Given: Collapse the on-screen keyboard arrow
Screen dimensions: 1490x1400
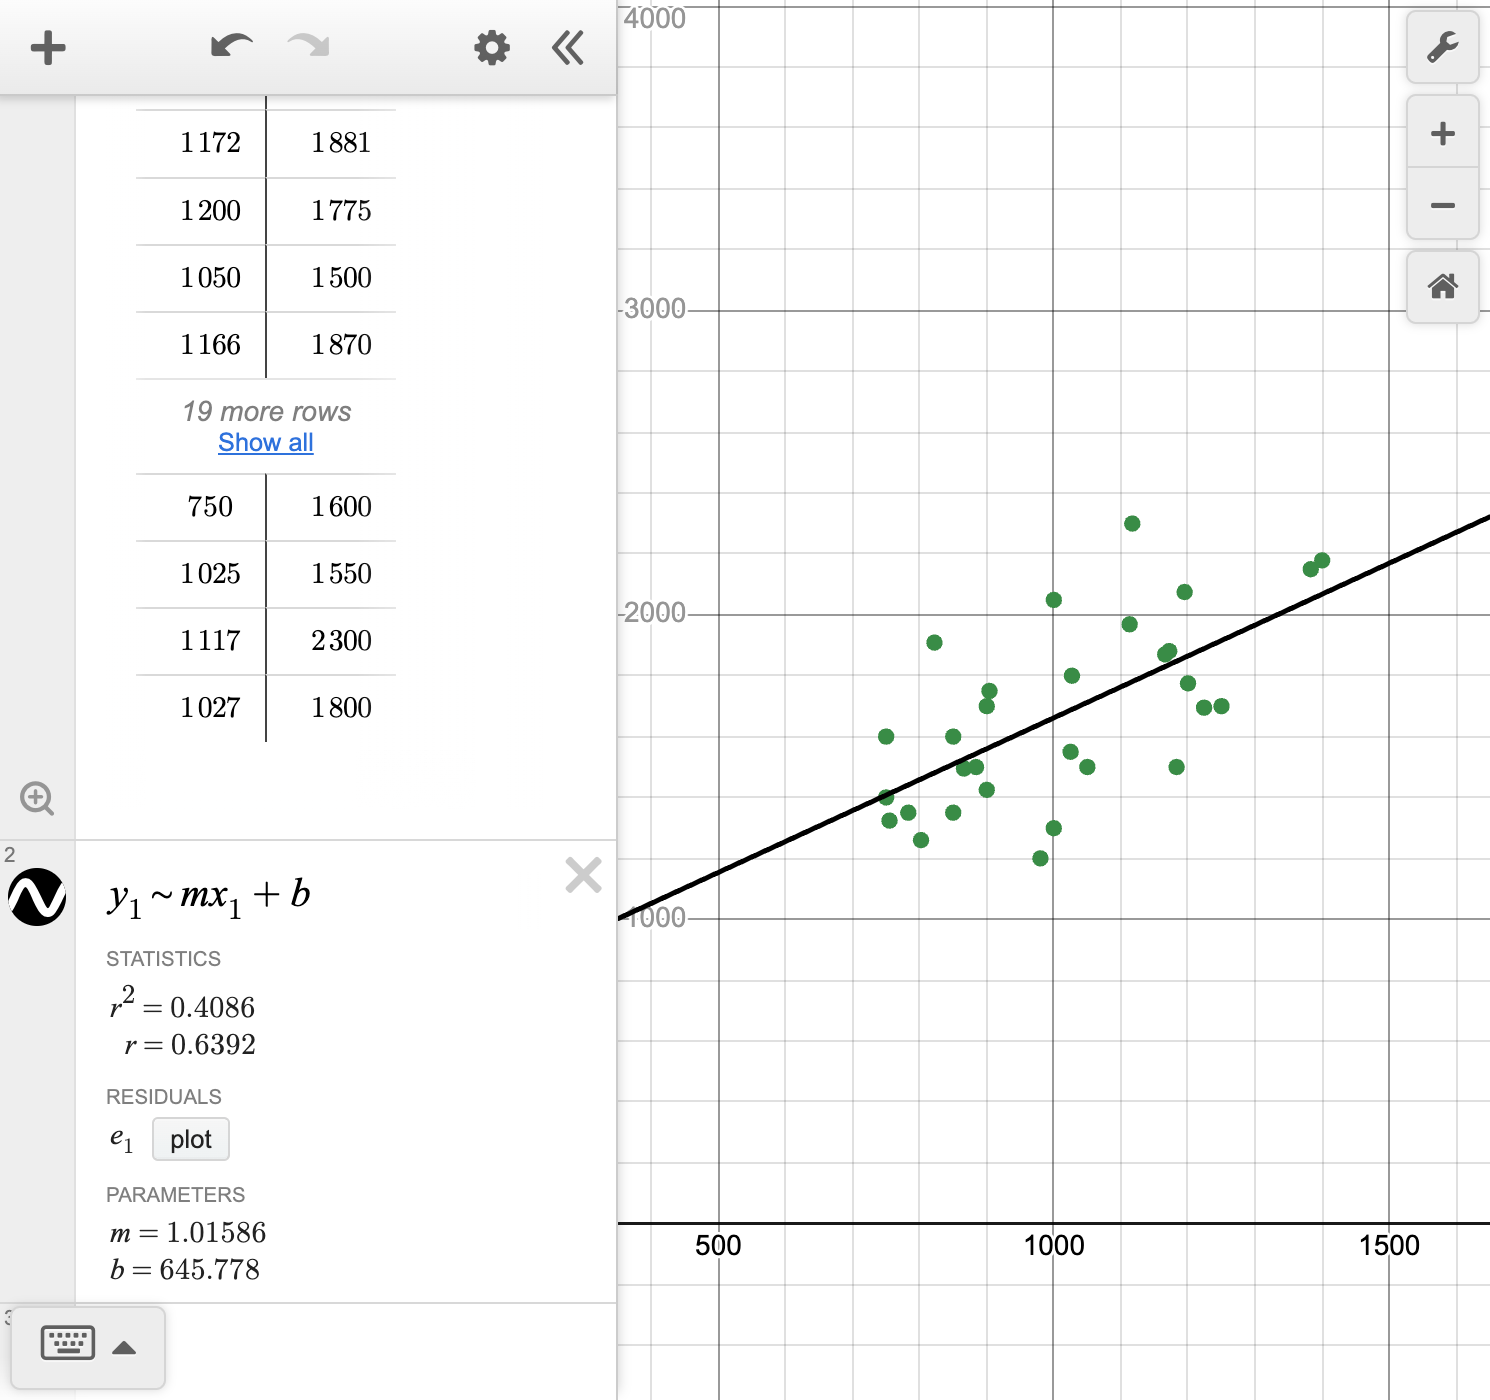Looking at the screenshot, I should [x=125, y=1347].
